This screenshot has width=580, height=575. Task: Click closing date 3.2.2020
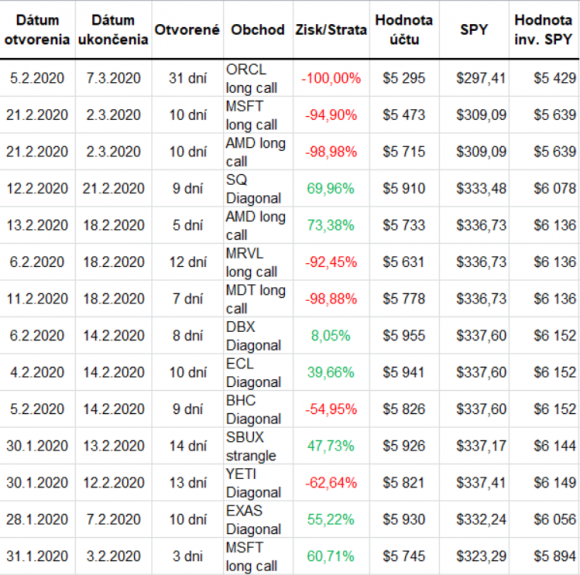click(114, 556)
